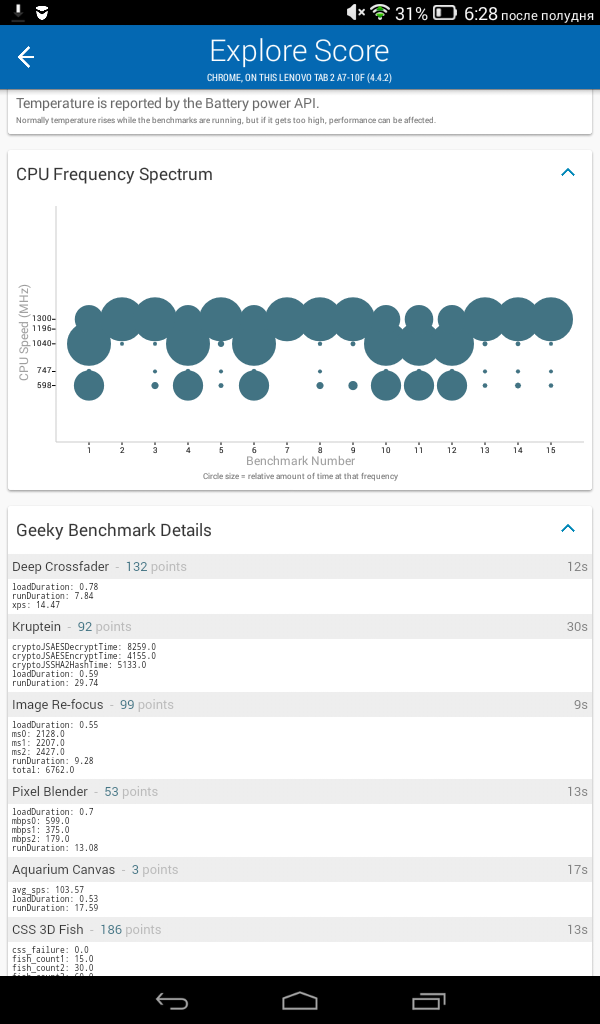This screenshot has height=1024, width=600.
Task: Select the Image Re-focus benchmark row
Action: click(300, 705)
